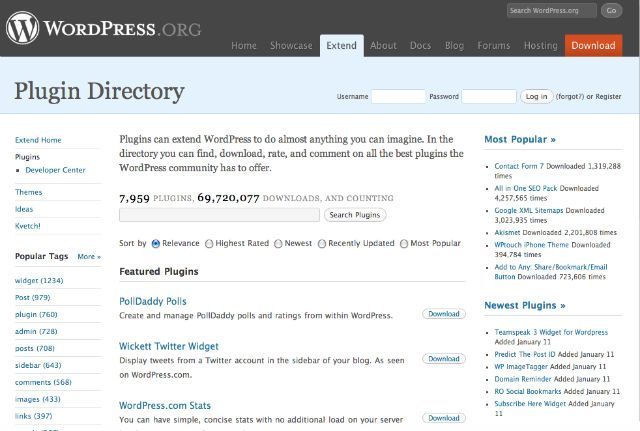Go to the Showcase menu item
This screenshot has width=640, height=431.
click(291, 45)
